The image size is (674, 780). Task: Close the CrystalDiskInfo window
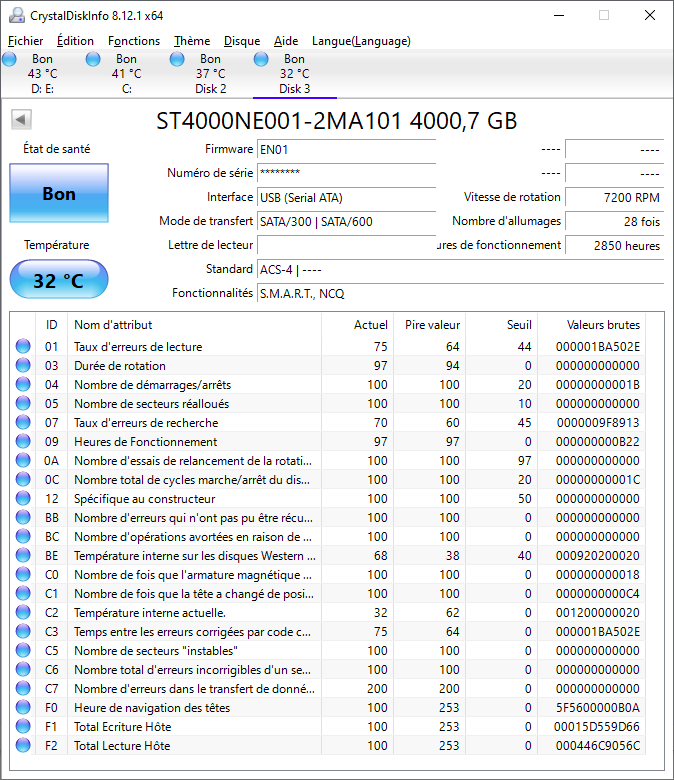click(650, 15)
